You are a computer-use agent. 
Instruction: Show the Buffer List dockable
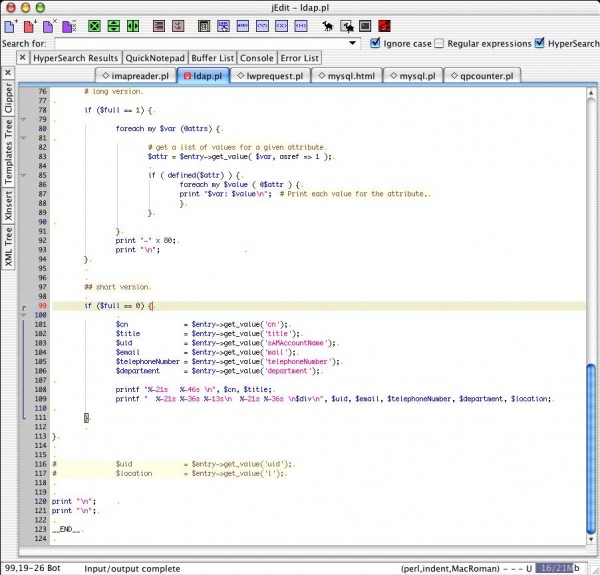pyautogui.click(x=212, y=58)
